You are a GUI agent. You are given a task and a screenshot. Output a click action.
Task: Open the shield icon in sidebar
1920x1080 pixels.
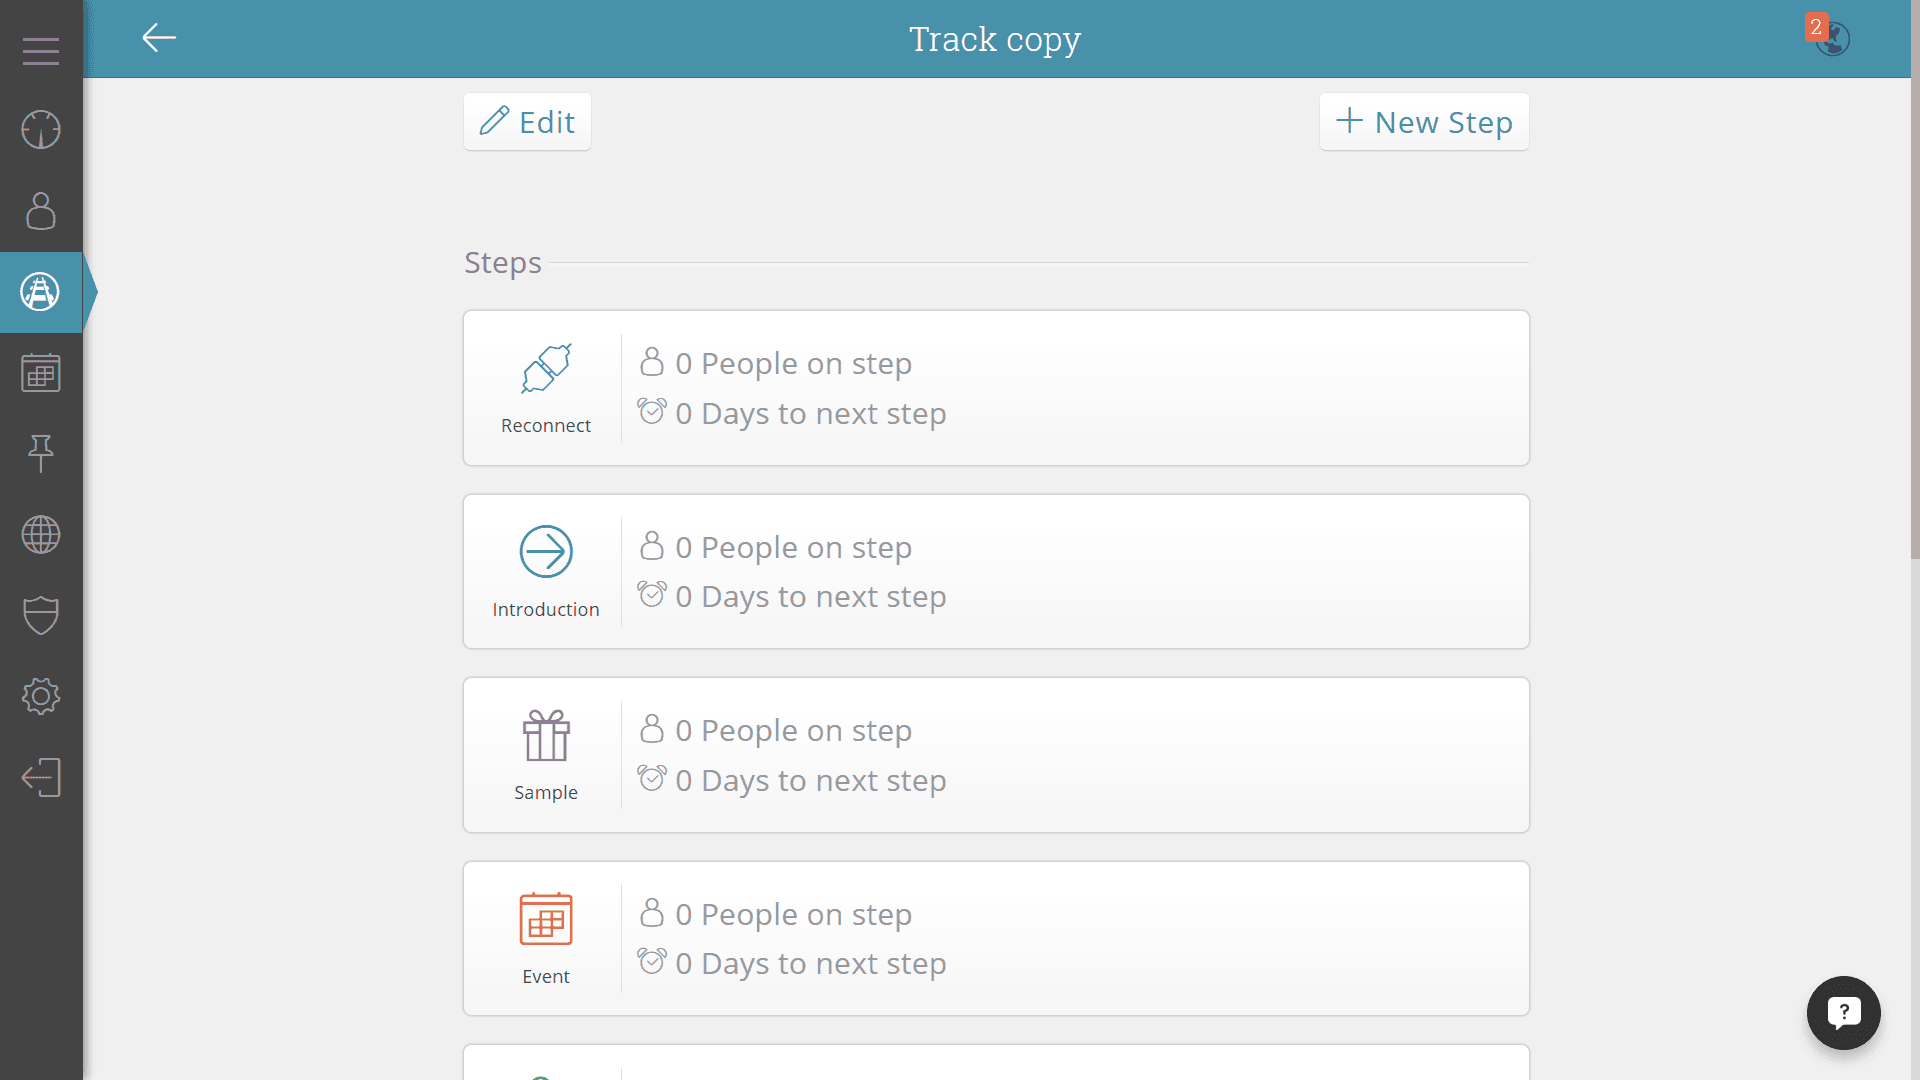[x=41, y=616]
